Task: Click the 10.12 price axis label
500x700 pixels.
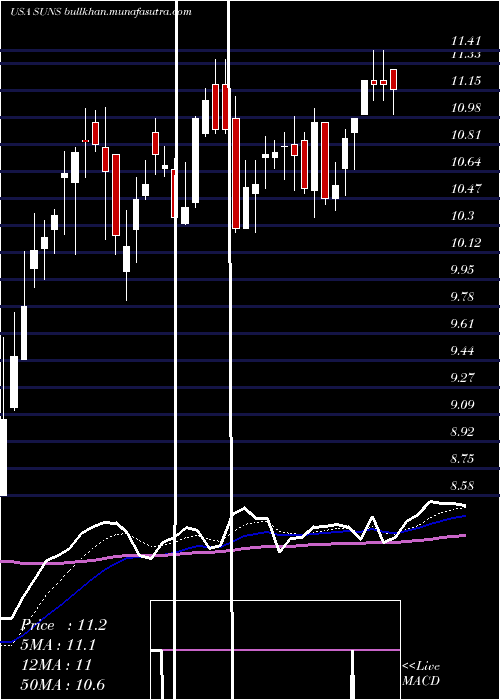Action: click(x=466, y=243)
